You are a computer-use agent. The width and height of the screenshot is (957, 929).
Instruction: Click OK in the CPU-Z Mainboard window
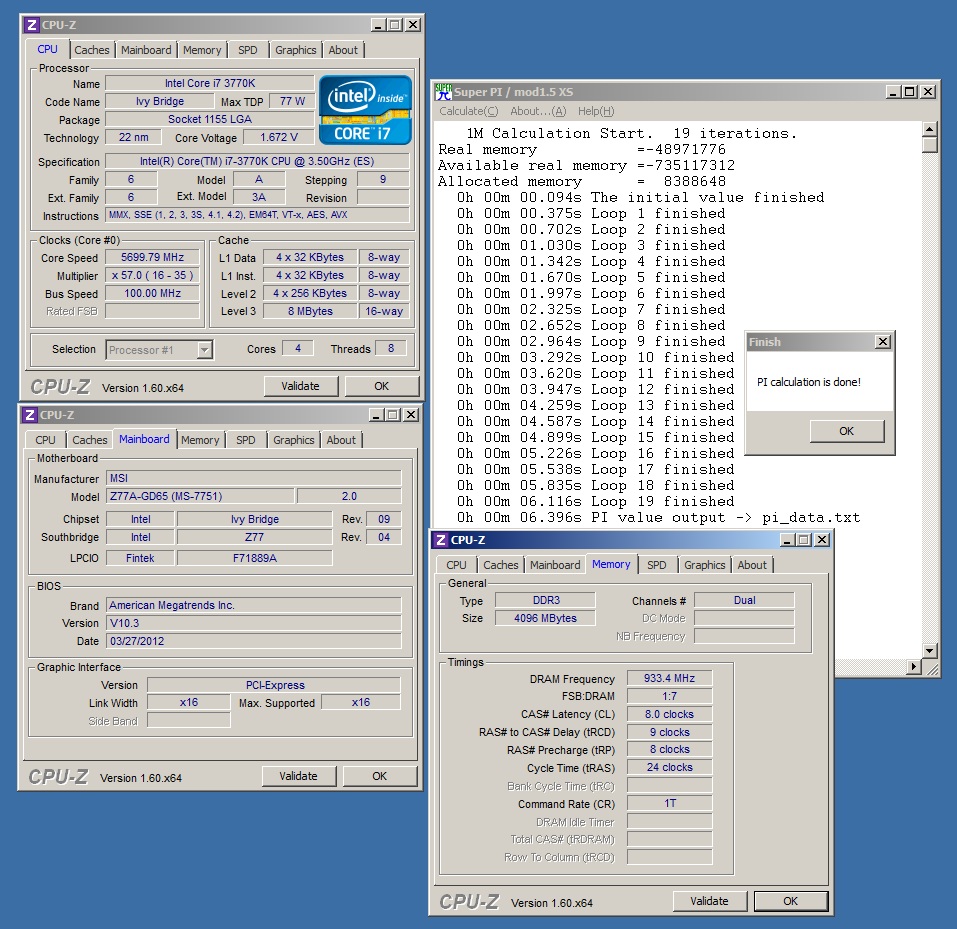coord(379,776)
